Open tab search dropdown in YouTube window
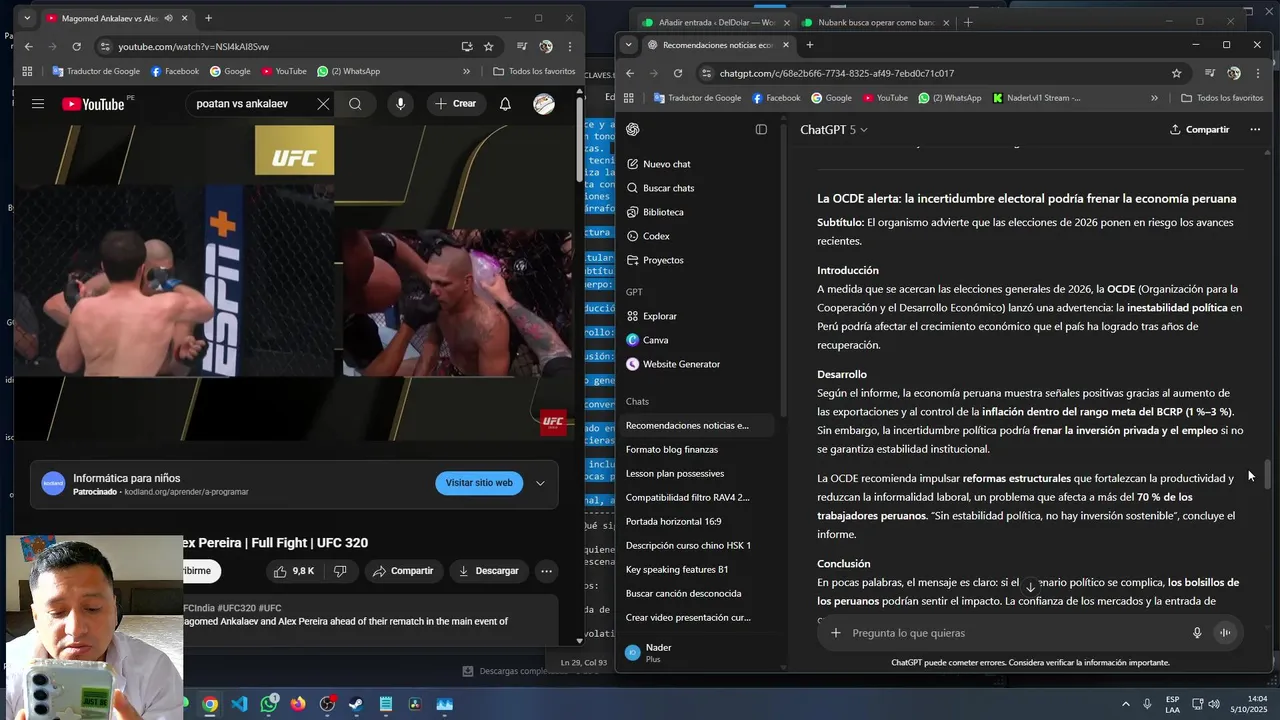Viewport: 1280px width, 720px height. click(27, 18)
